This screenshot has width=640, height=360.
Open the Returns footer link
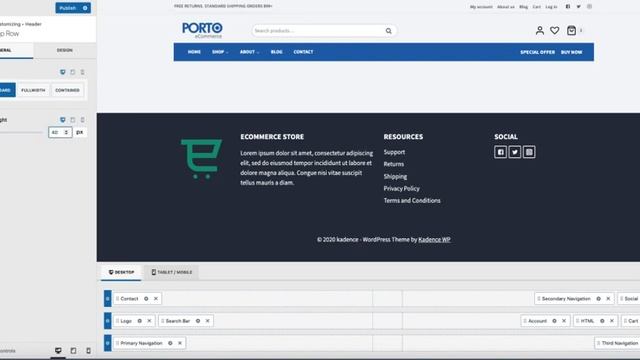[x=393, y=164]
